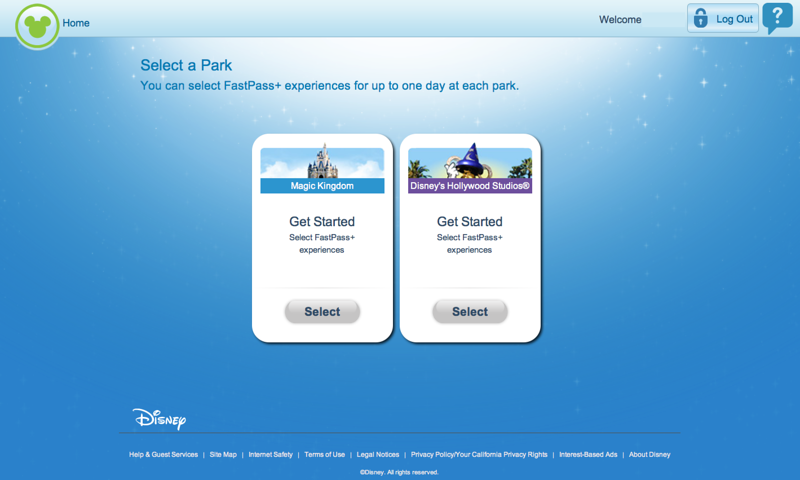This screenshot has width=800, height=480.
Task: Open Privacy Policy/Your California Privacy Rights
Action: click(x=479, y=455)
